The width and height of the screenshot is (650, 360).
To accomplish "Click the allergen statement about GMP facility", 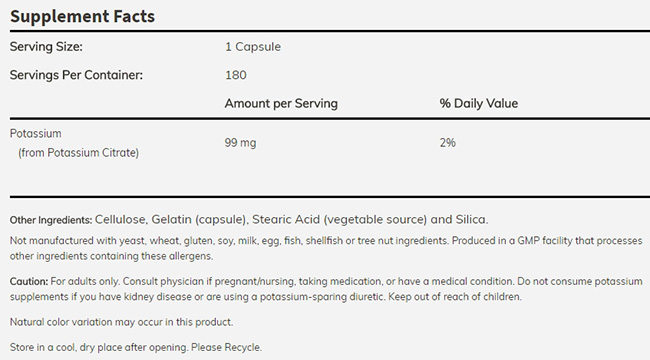I will (326, 248).
